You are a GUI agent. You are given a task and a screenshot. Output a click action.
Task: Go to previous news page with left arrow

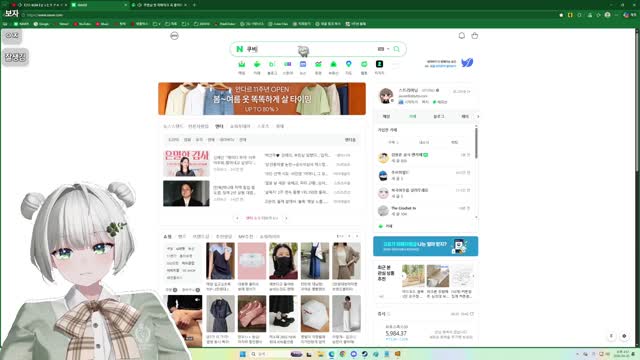238,218
